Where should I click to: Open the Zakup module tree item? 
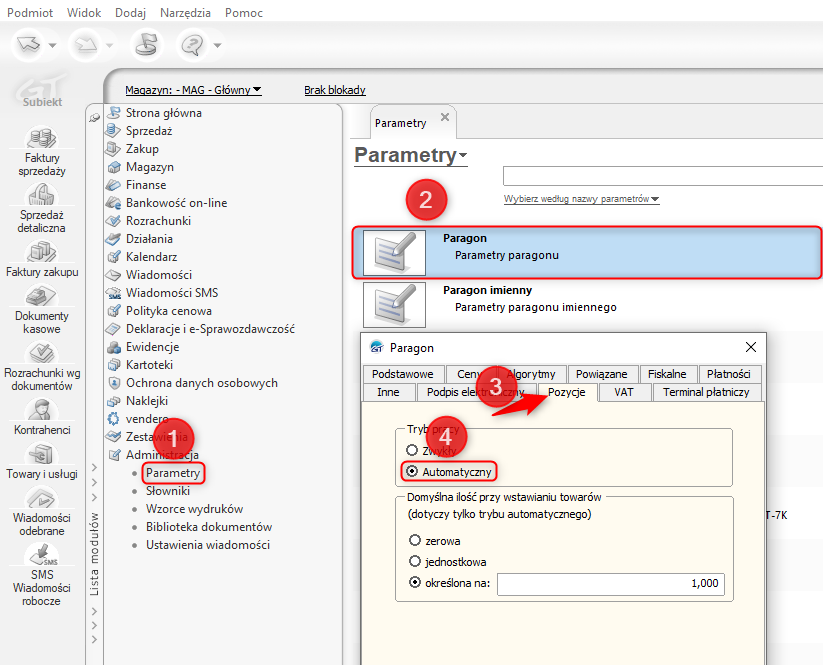click(142, 149)
